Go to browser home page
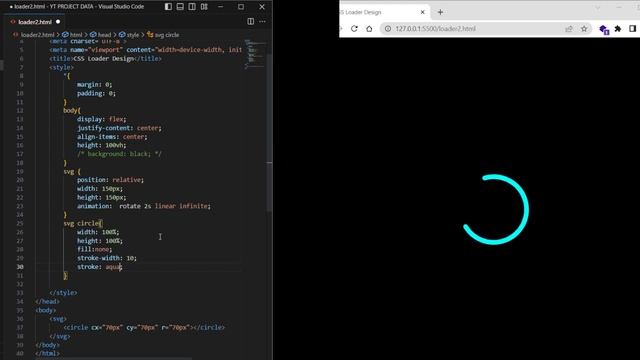 coord(369,29)
